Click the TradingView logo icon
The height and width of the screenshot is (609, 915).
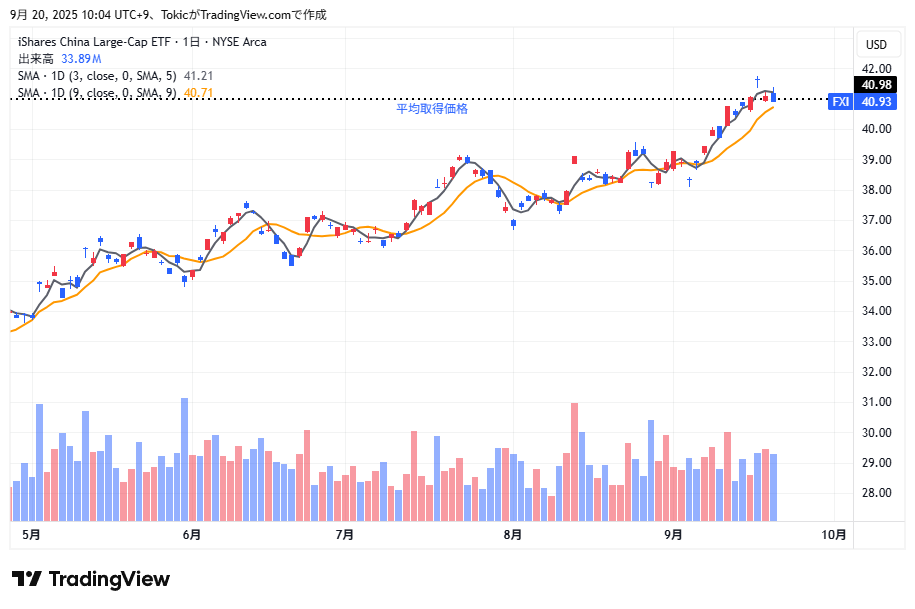[x=27, y=579]
